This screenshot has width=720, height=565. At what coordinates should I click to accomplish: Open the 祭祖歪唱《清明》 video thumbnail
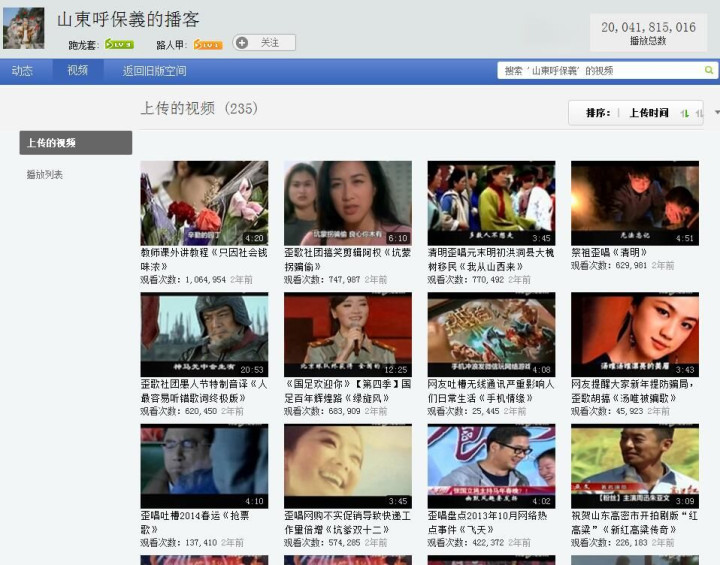coord(634,203)
